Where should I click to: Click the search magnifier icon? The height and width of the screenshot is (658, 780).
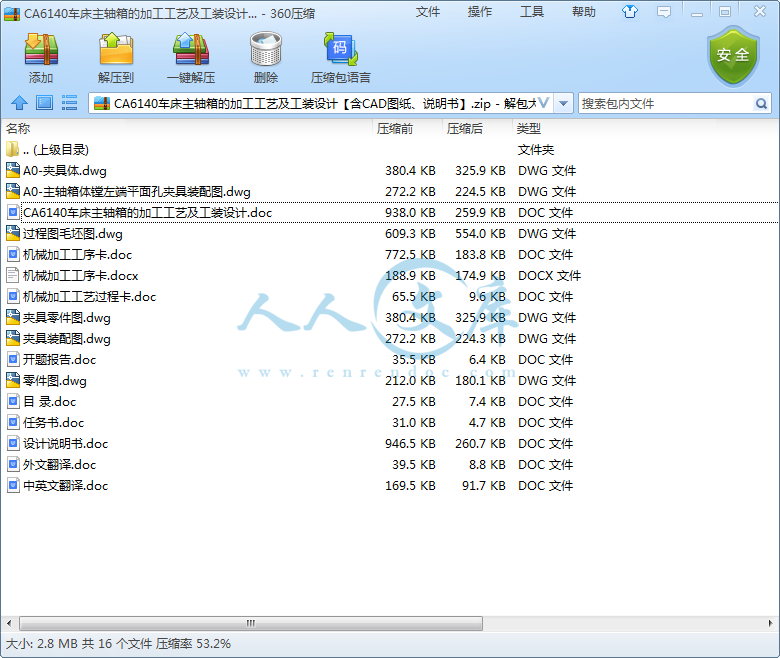(x=761, y=103)
